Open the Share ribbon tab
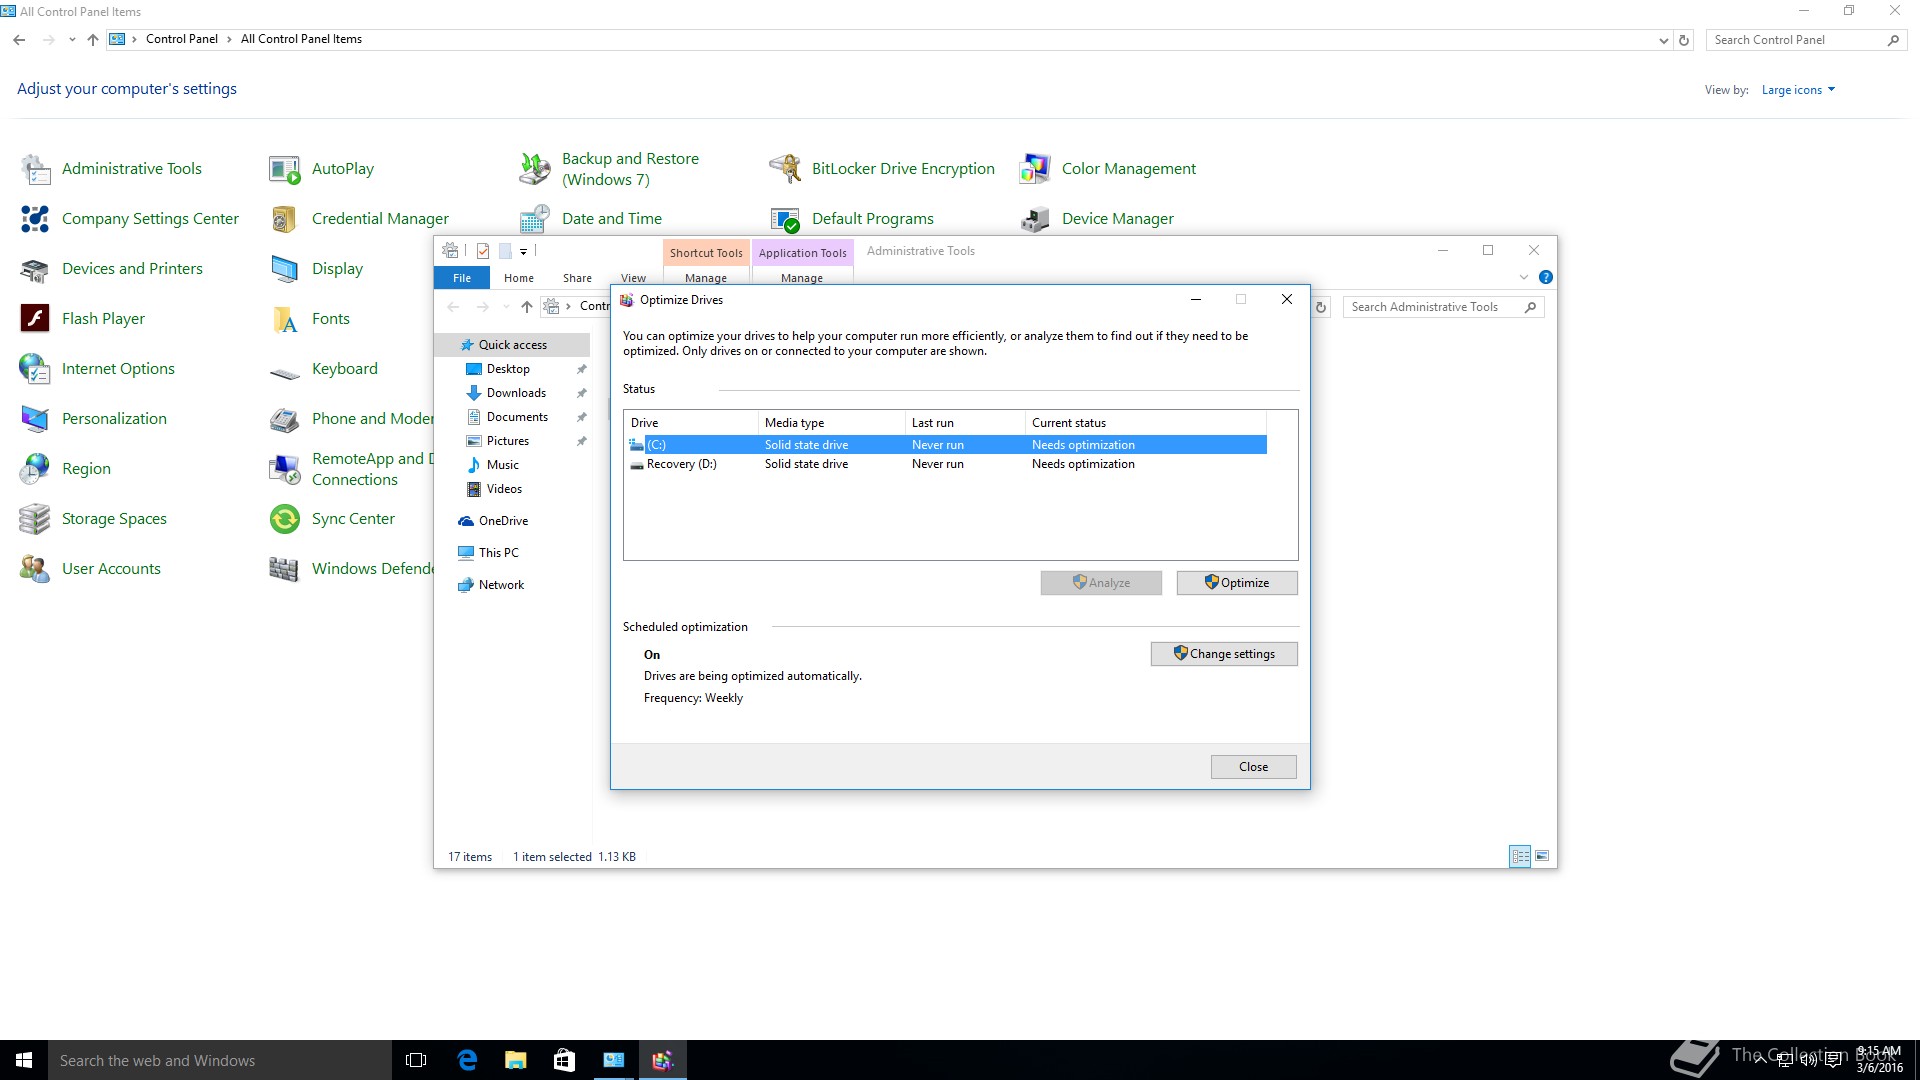The height and width of the screenshot is (1080, 1920). point(577,278)
